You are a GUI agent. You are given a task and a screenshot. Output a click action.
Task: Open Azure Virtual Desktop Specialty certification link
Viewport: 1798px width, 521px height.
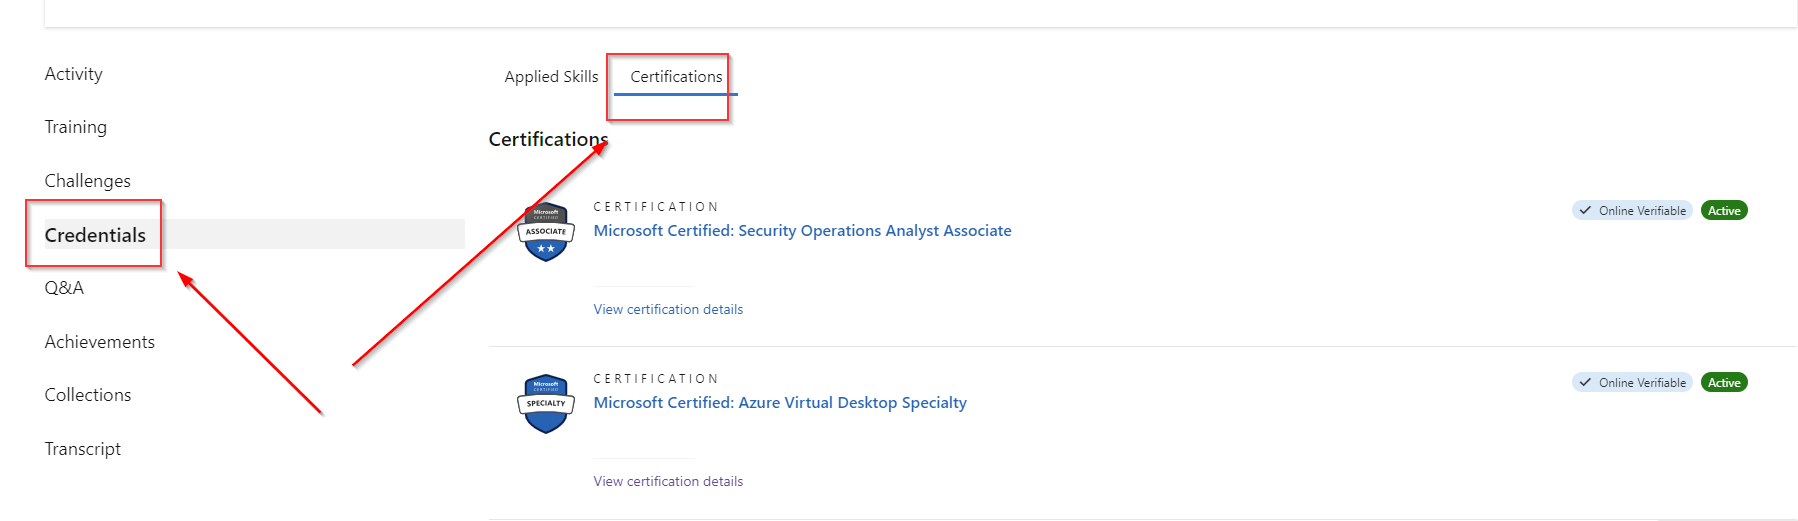(x=780, y=403)
